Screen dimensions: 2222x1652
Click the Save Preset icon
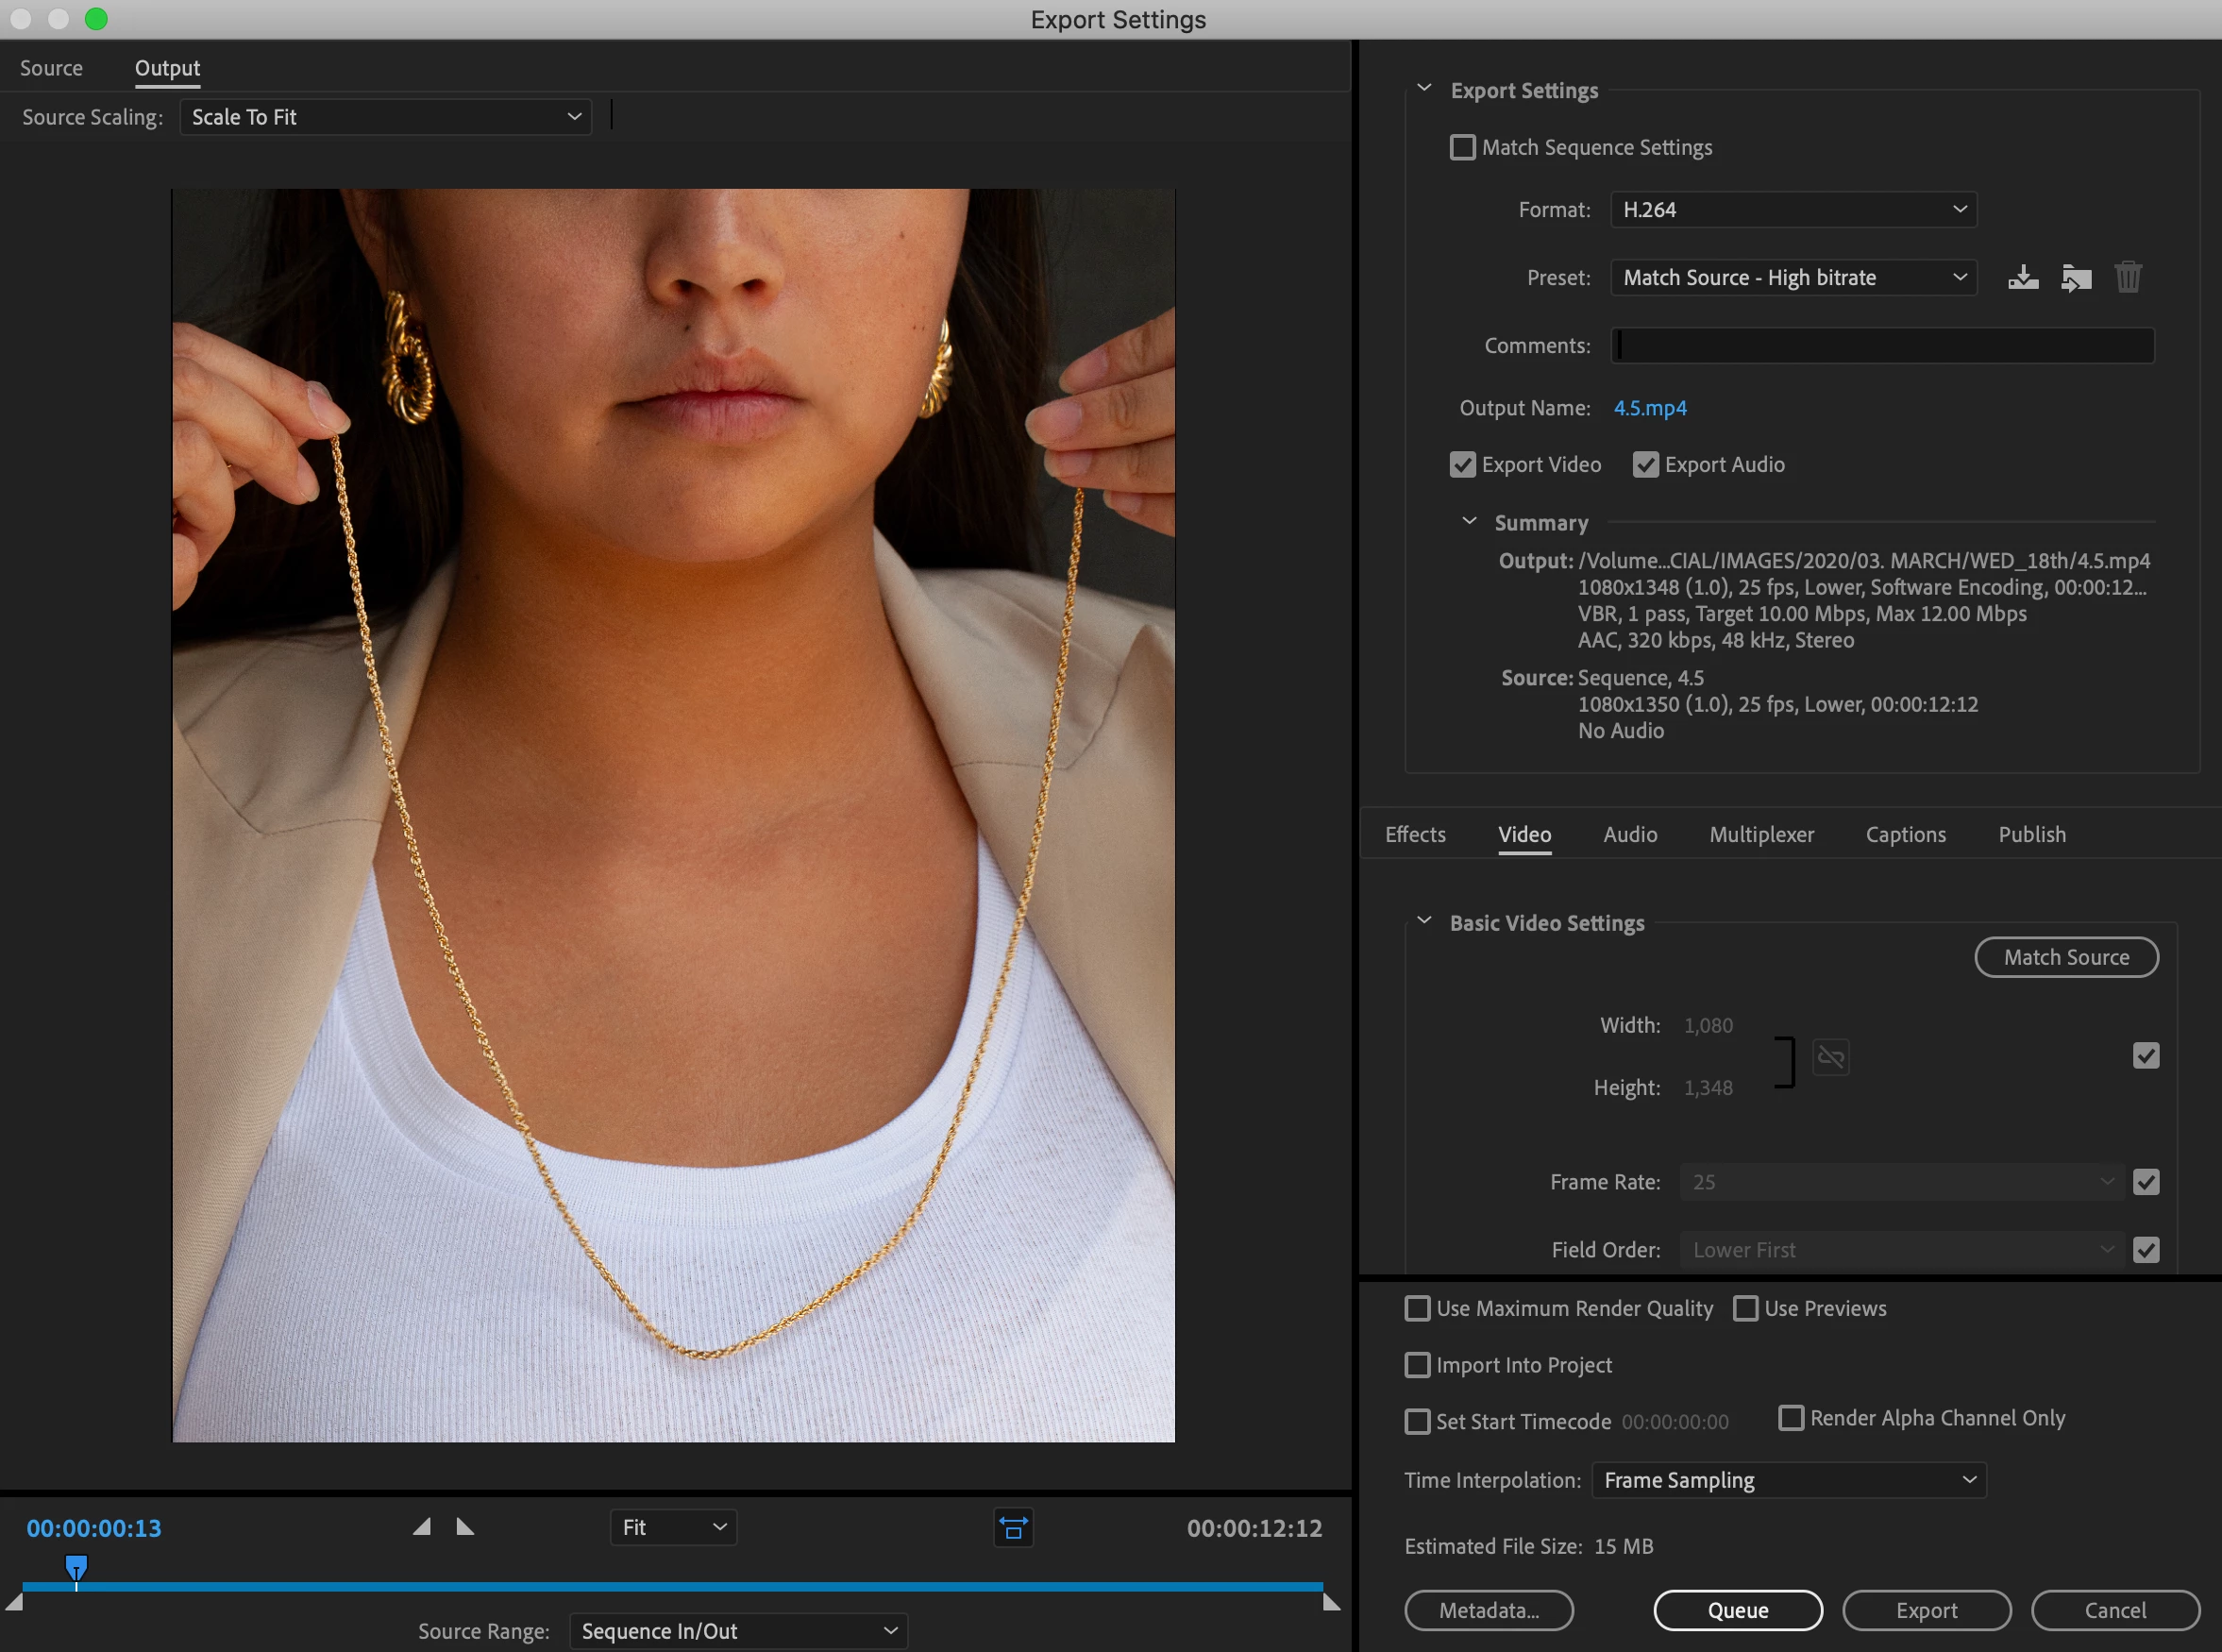pyautogui.click(x=2022, y=277)
